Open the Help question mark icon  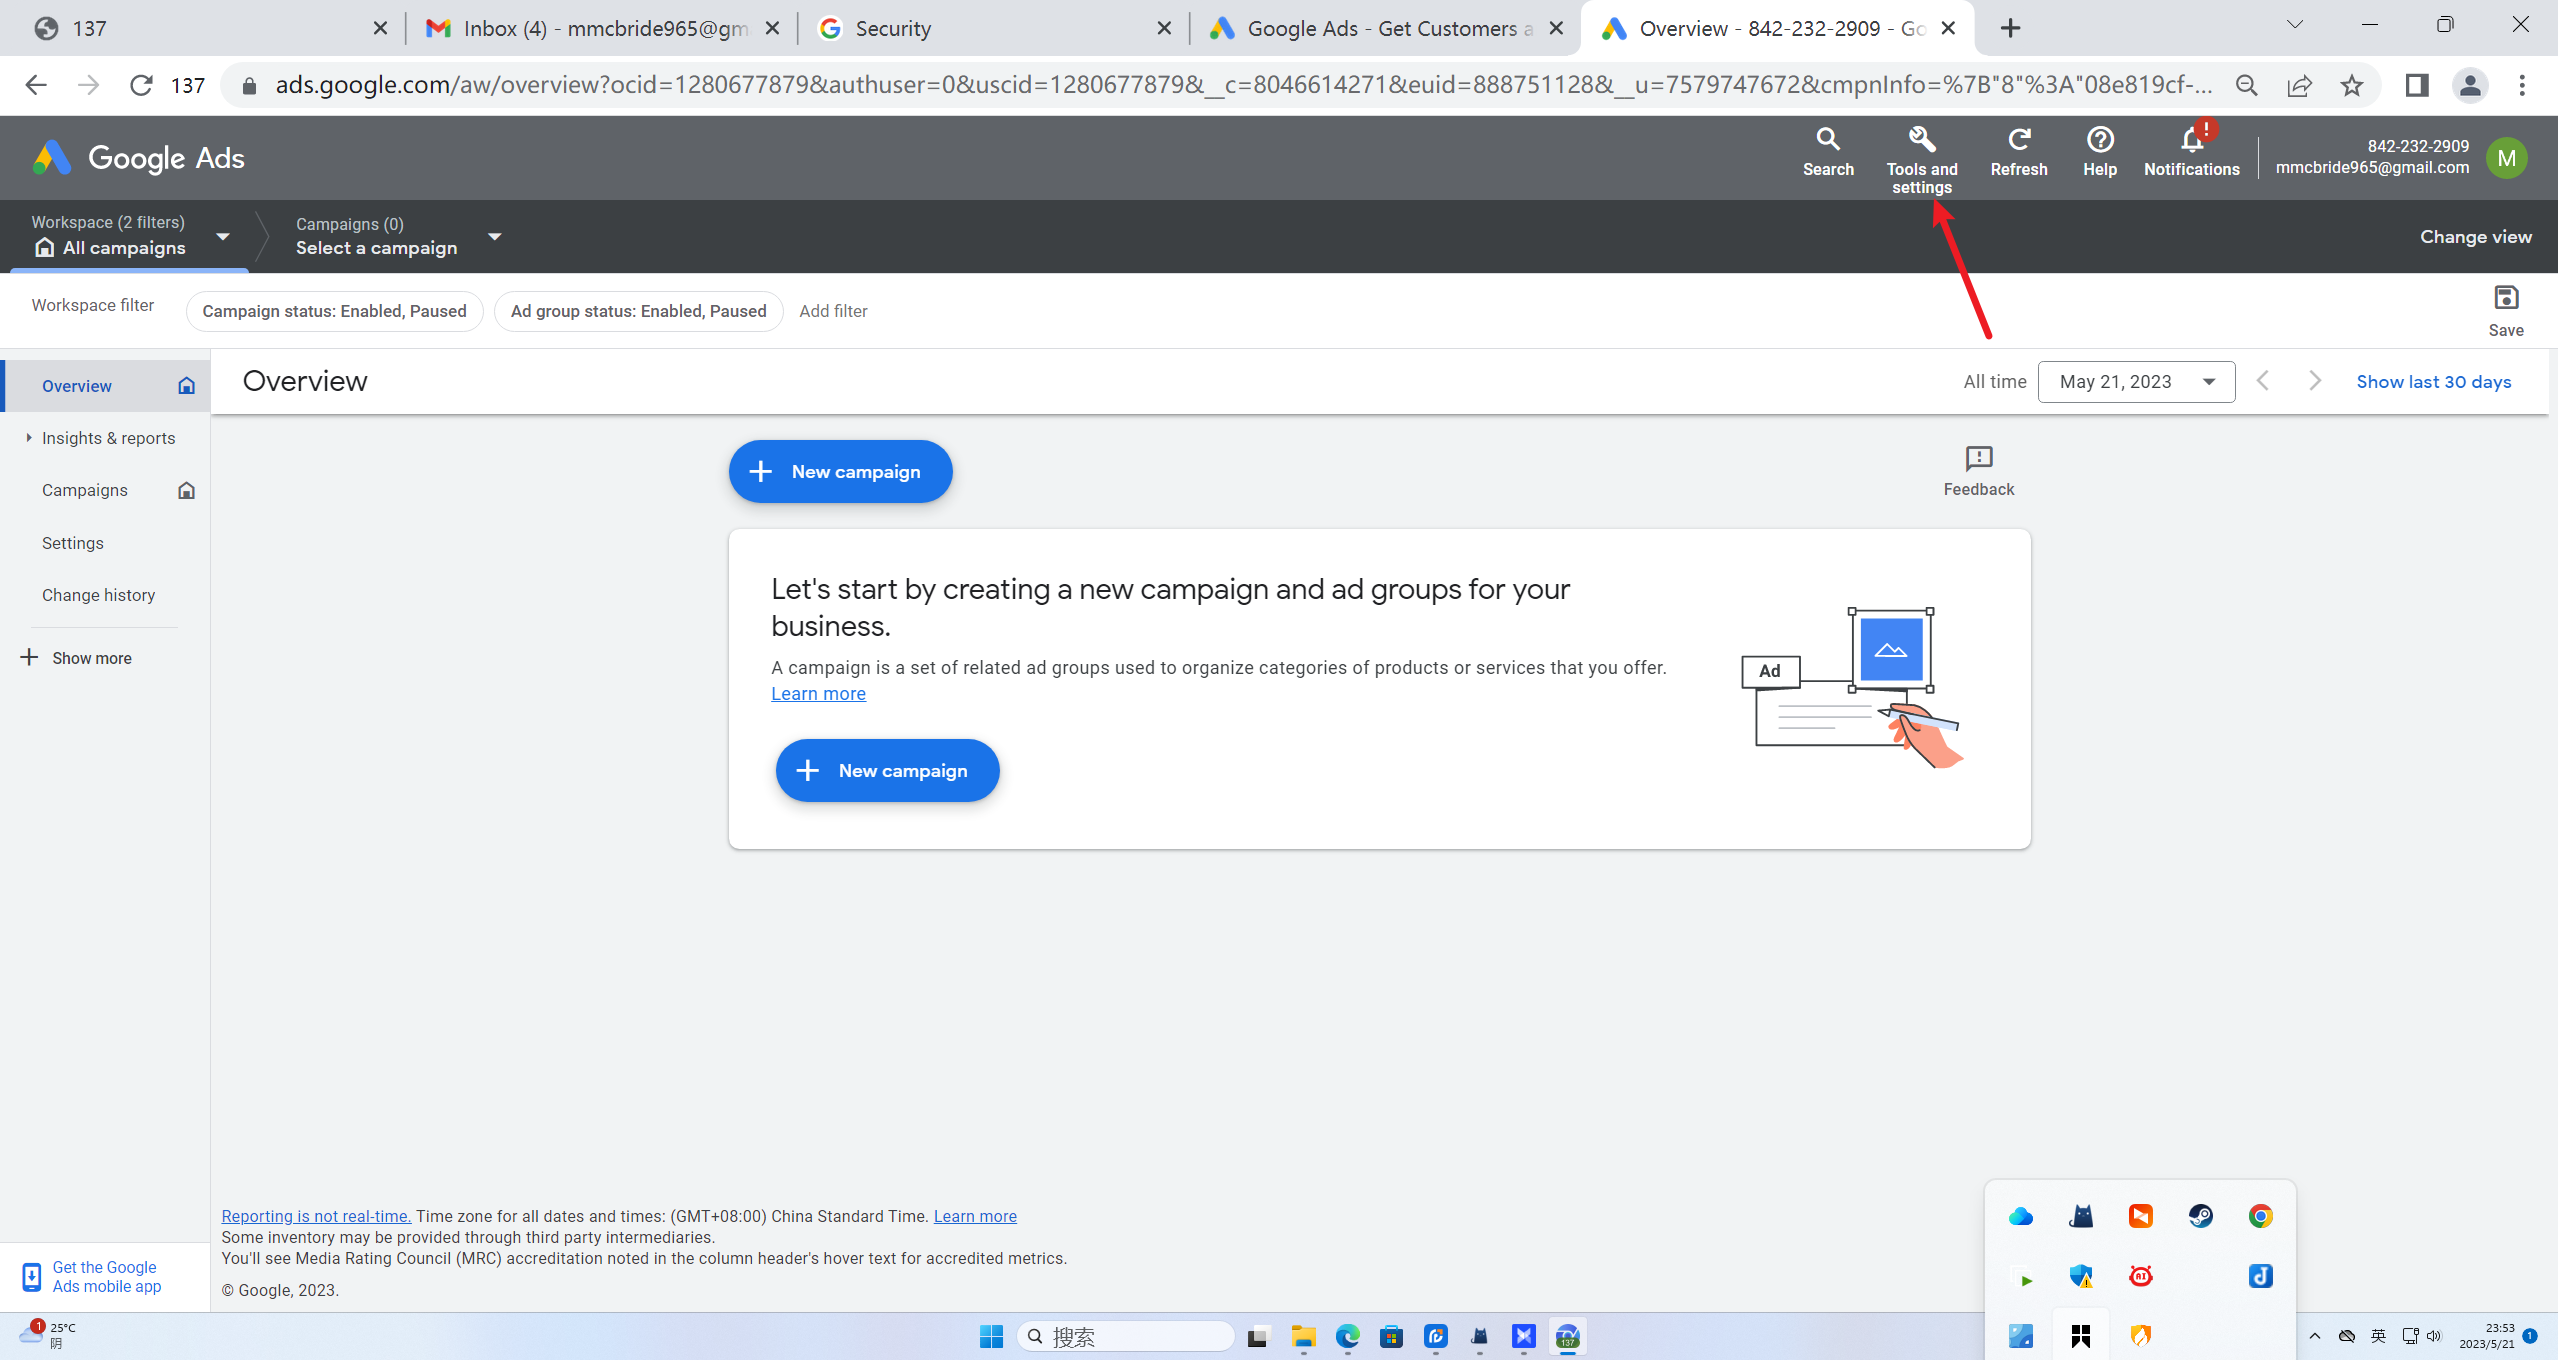[x=2099, y=140]
